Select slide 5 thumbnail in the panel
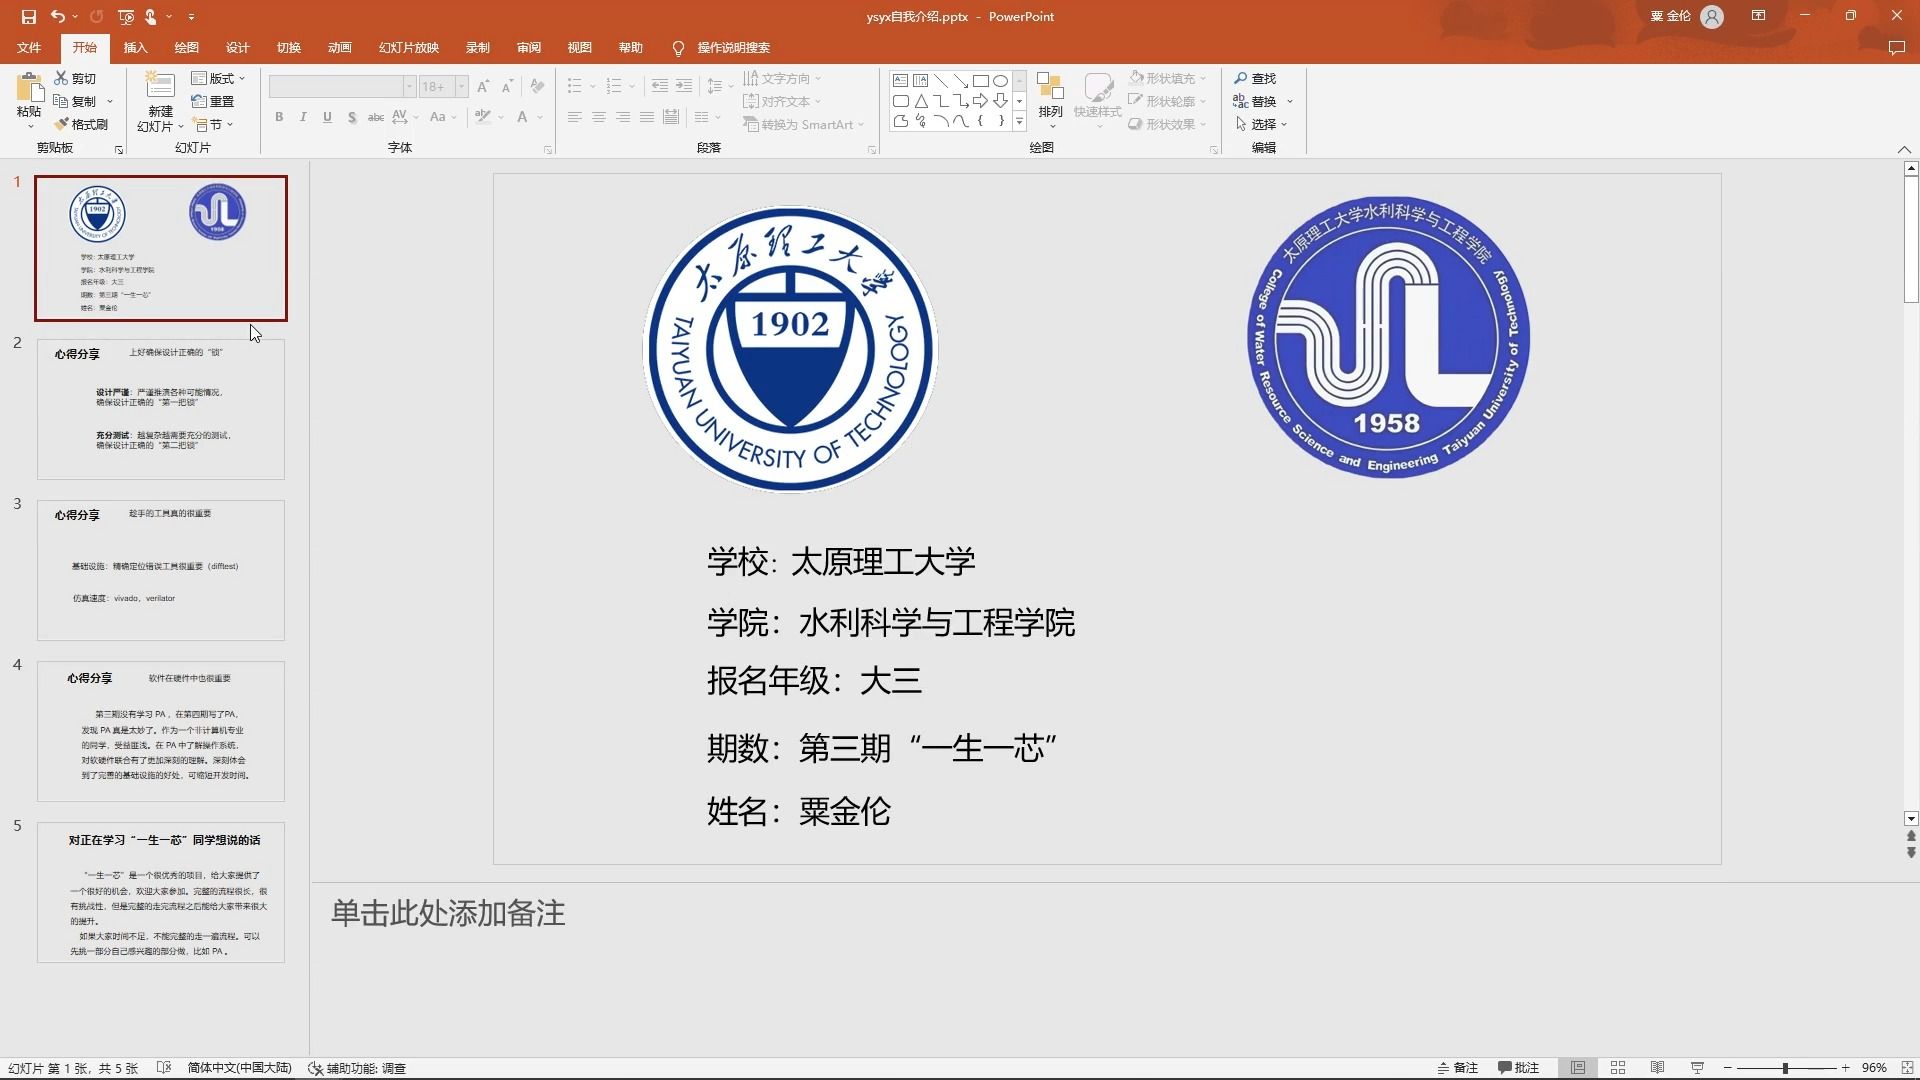 (161, 892)
